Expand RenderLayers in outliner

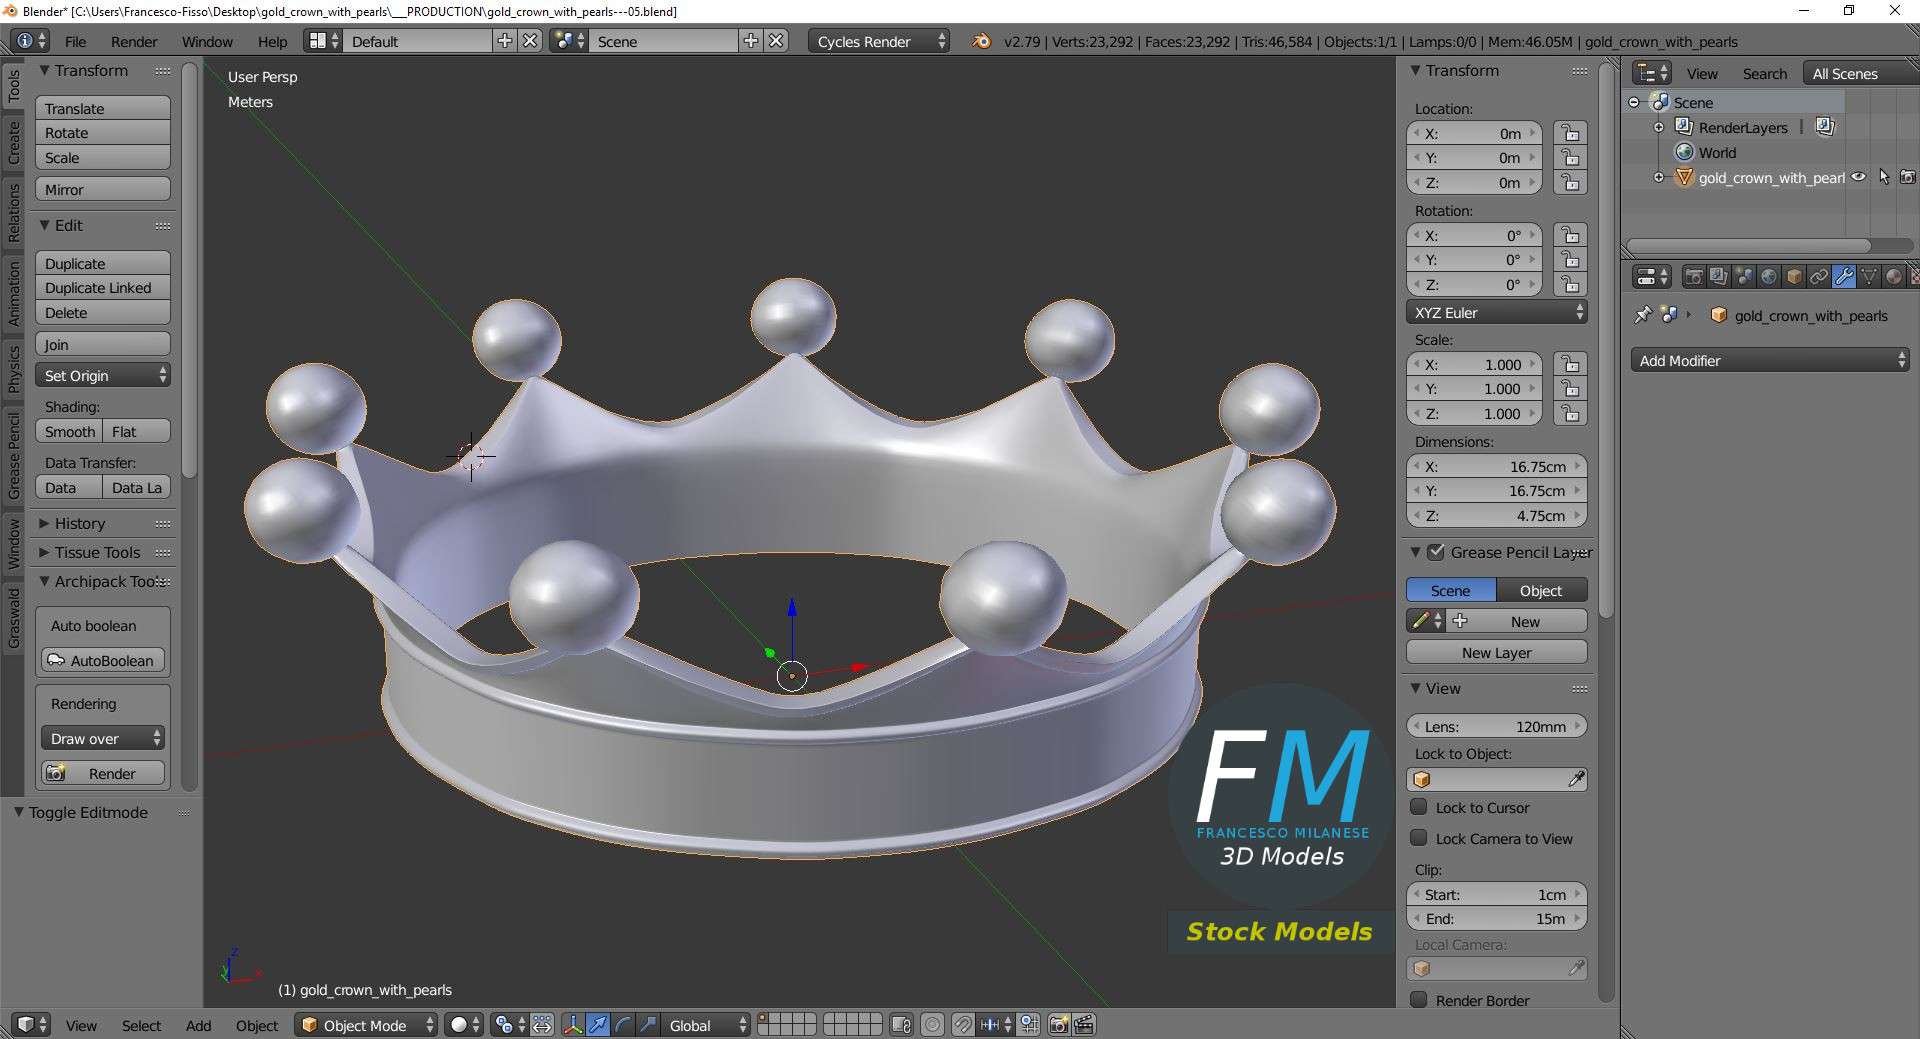pyautogui.click(x=1659, y=127)
